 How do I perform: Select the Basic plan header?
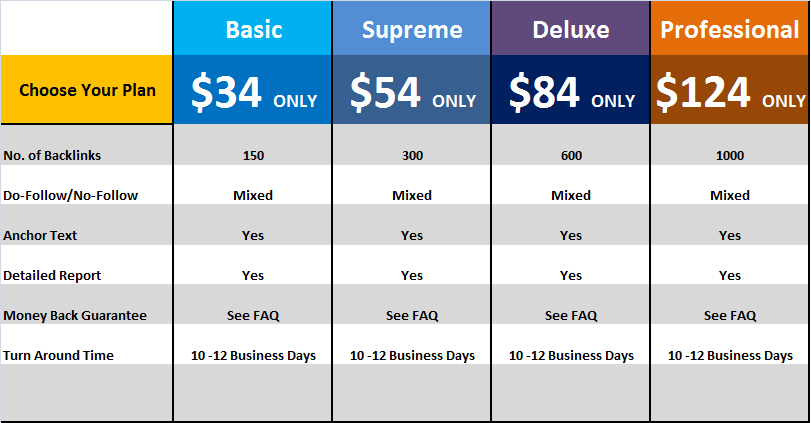(x=253, y=28)
